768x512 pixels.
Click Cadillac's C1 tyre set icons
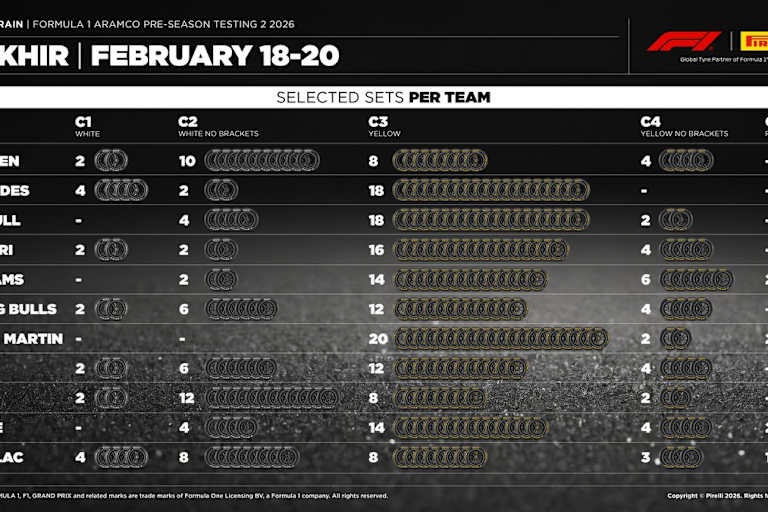(121, 457)
